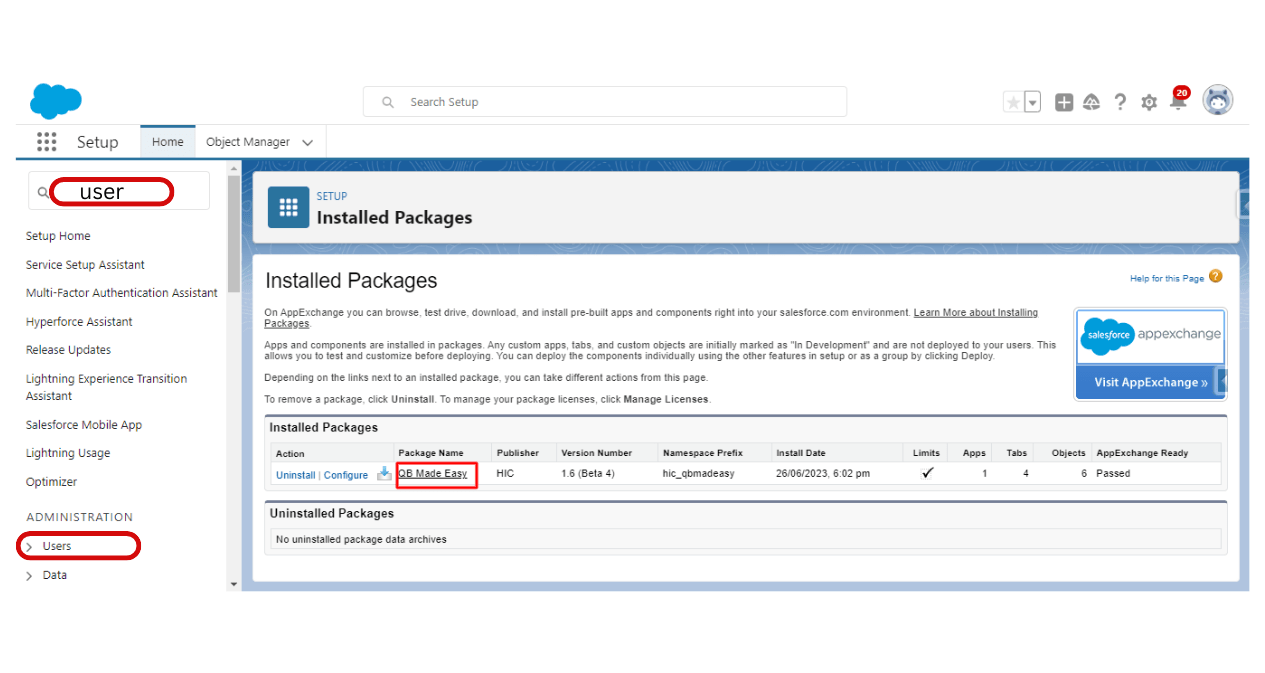Click the hic_qbmadeasy namespace cell
Image resolution: width=1265 pixels, height=673 pixels.
click(699, 473)
